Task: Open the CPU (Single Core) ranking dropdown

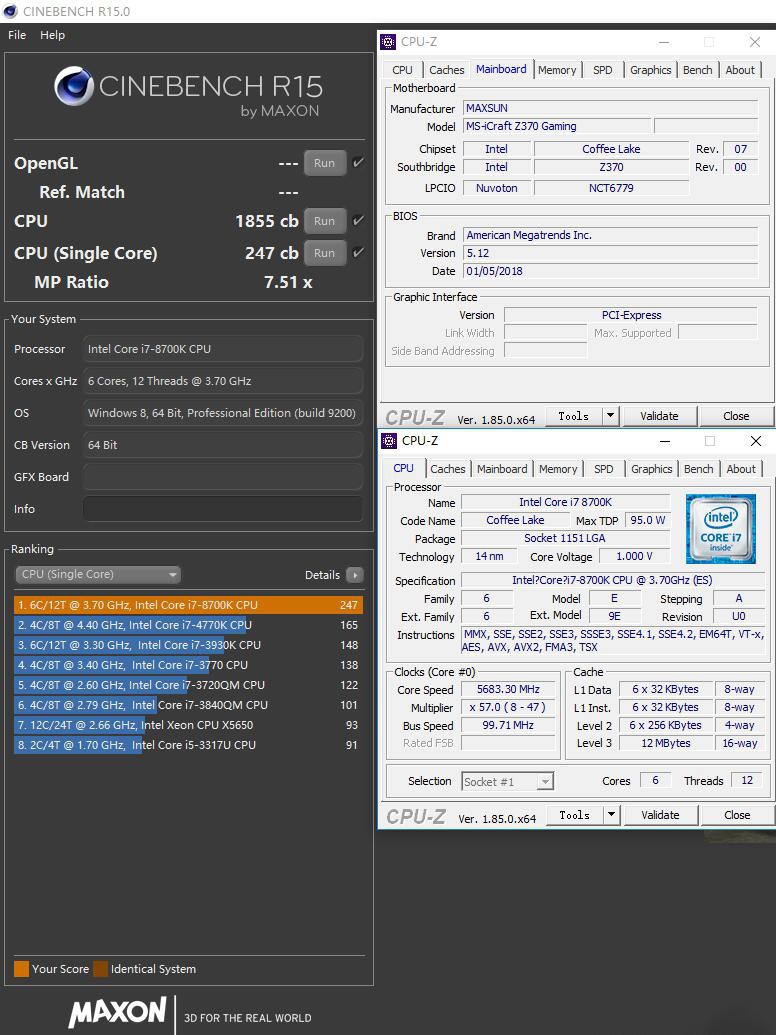Action: (x=98, y=575)
